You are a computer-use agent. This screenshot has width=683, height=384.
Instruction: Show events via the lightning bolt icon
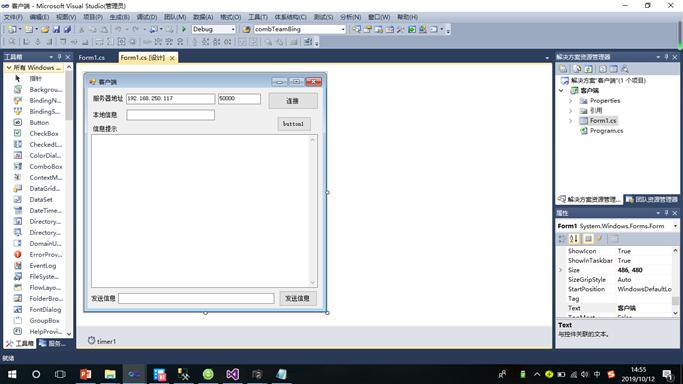point(600,239)
